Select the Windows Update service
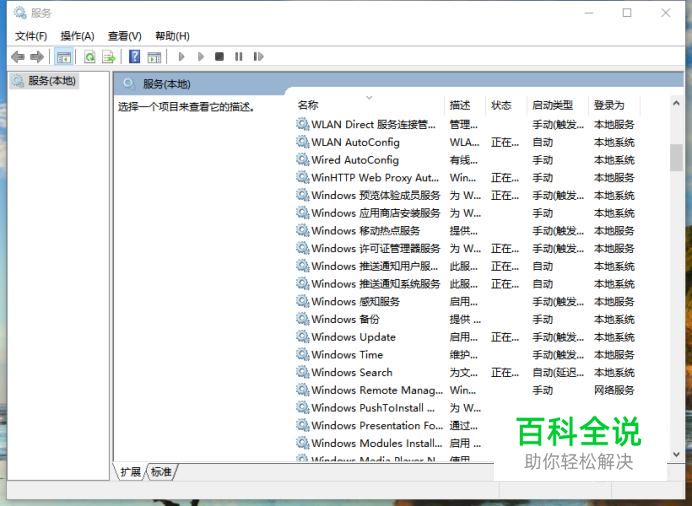This screenshot has width=692, height=506. (x=466, y=337)
